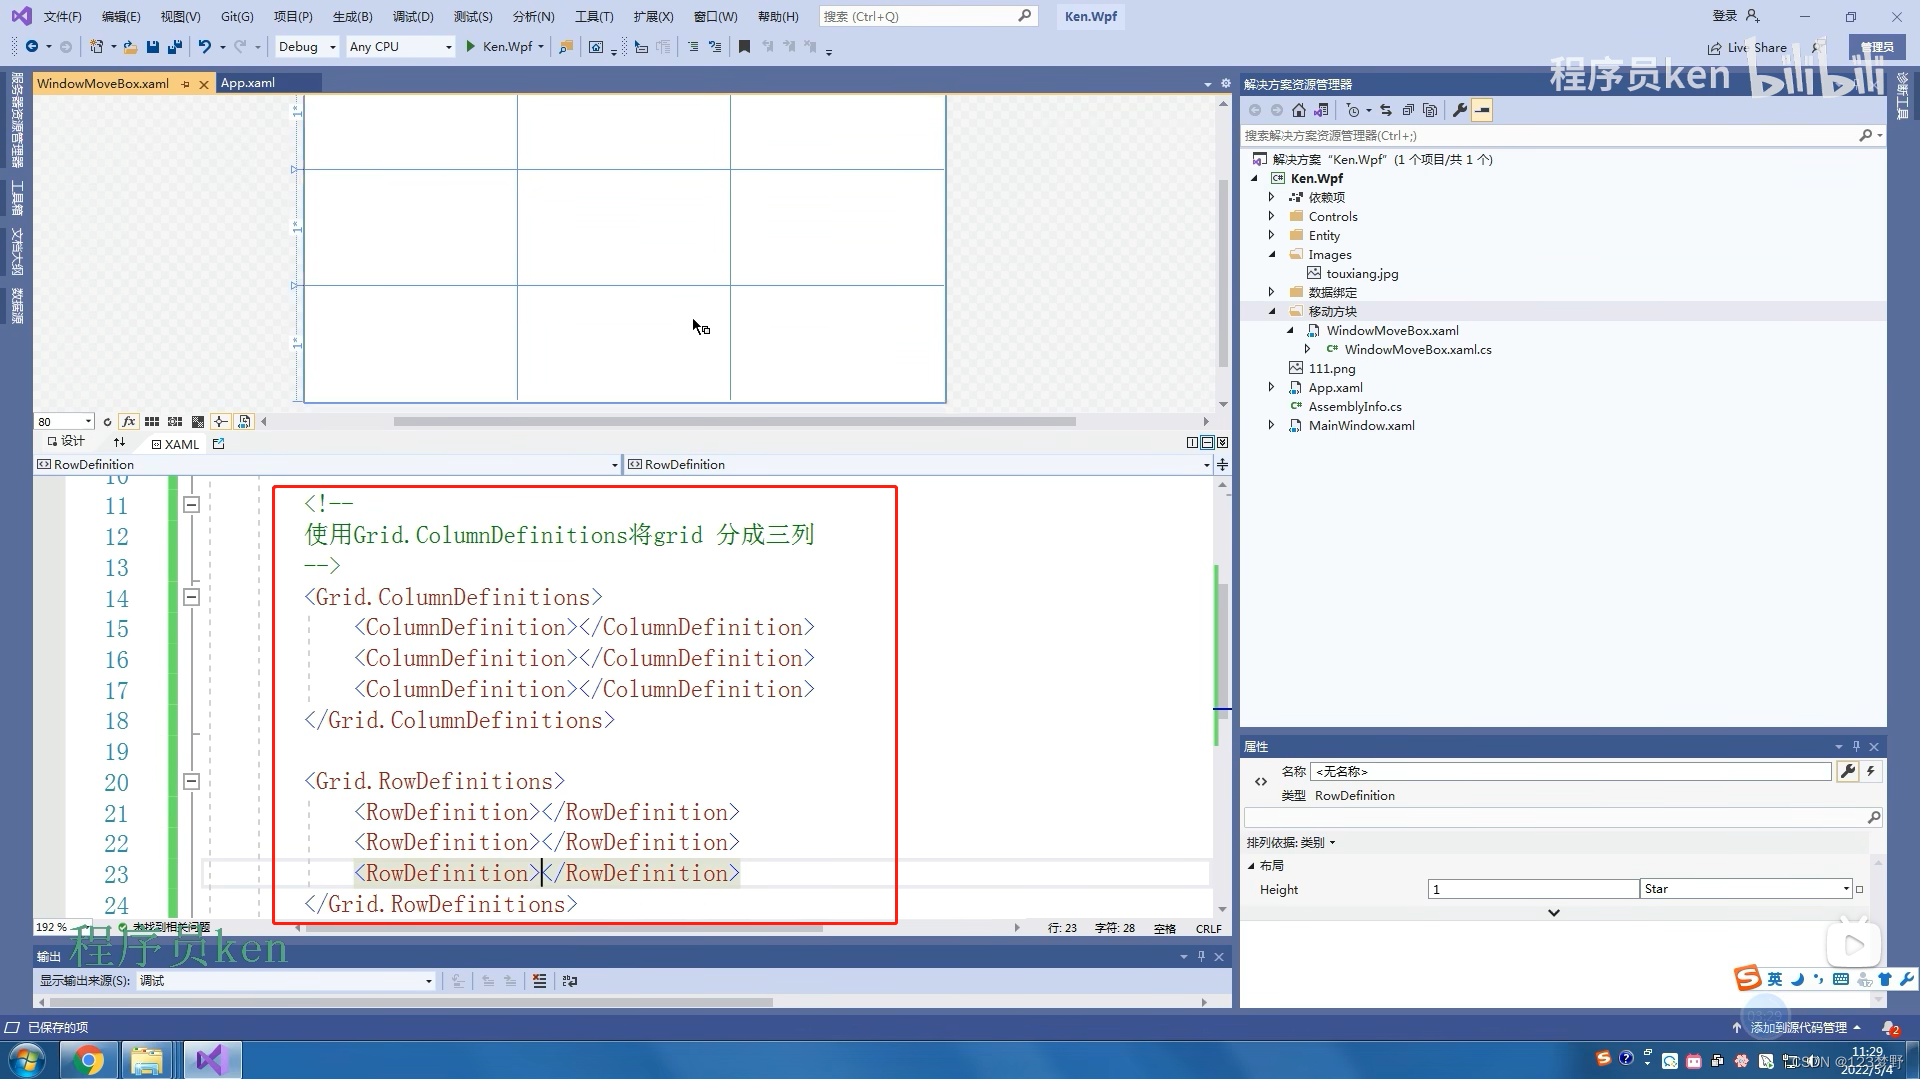This screenshot has width=1920, height=1079.
Task: Select WindowMoveBox.xaml.cs file
Action: point(1417,349)
